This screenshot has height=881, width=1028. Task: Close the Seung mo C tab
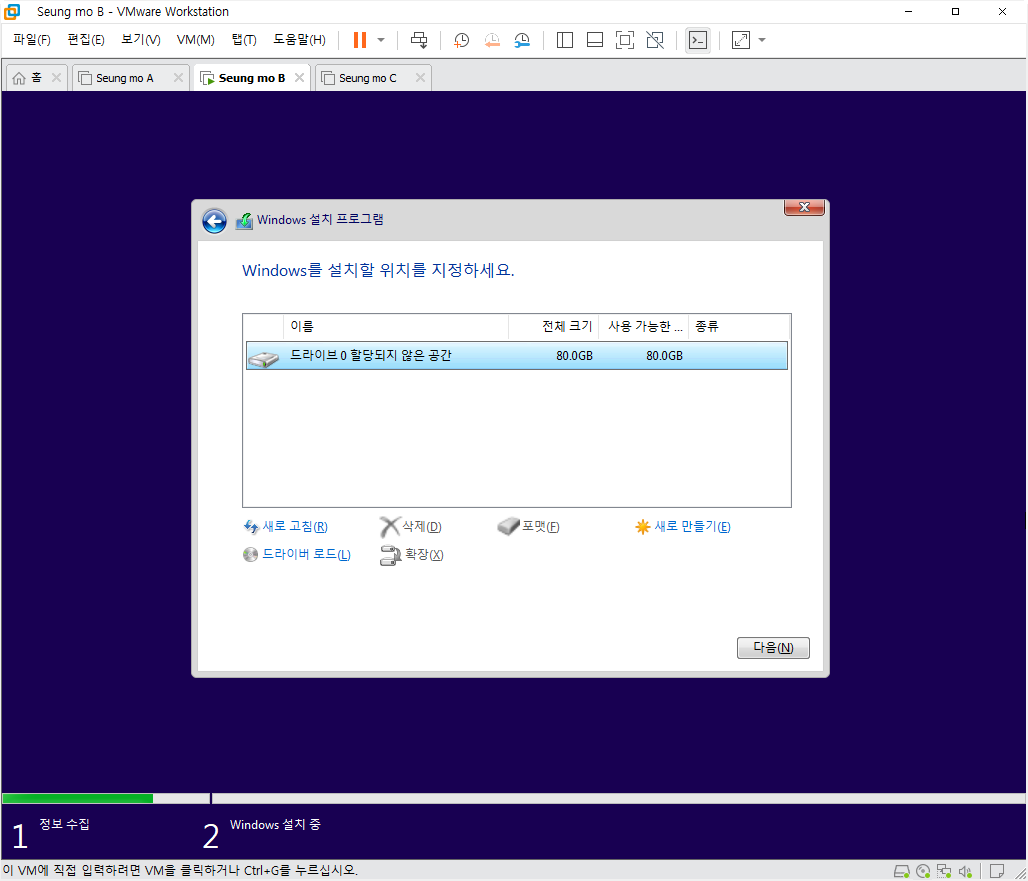pyautogui.click(x=420, y=77)
